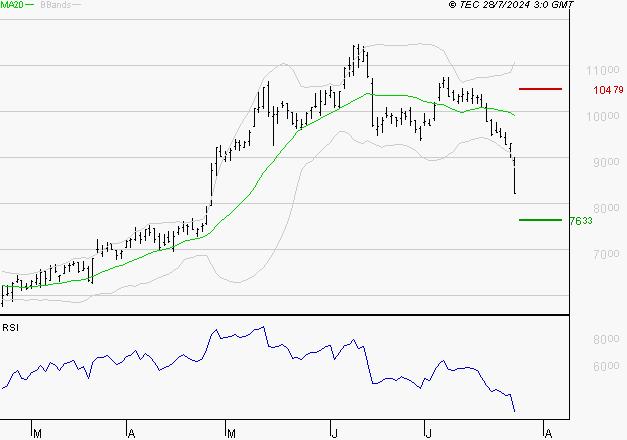Screen dimensions: 627x440
Task: Click the RSI 6000 axis label
Action: click(x=606, y=366)
